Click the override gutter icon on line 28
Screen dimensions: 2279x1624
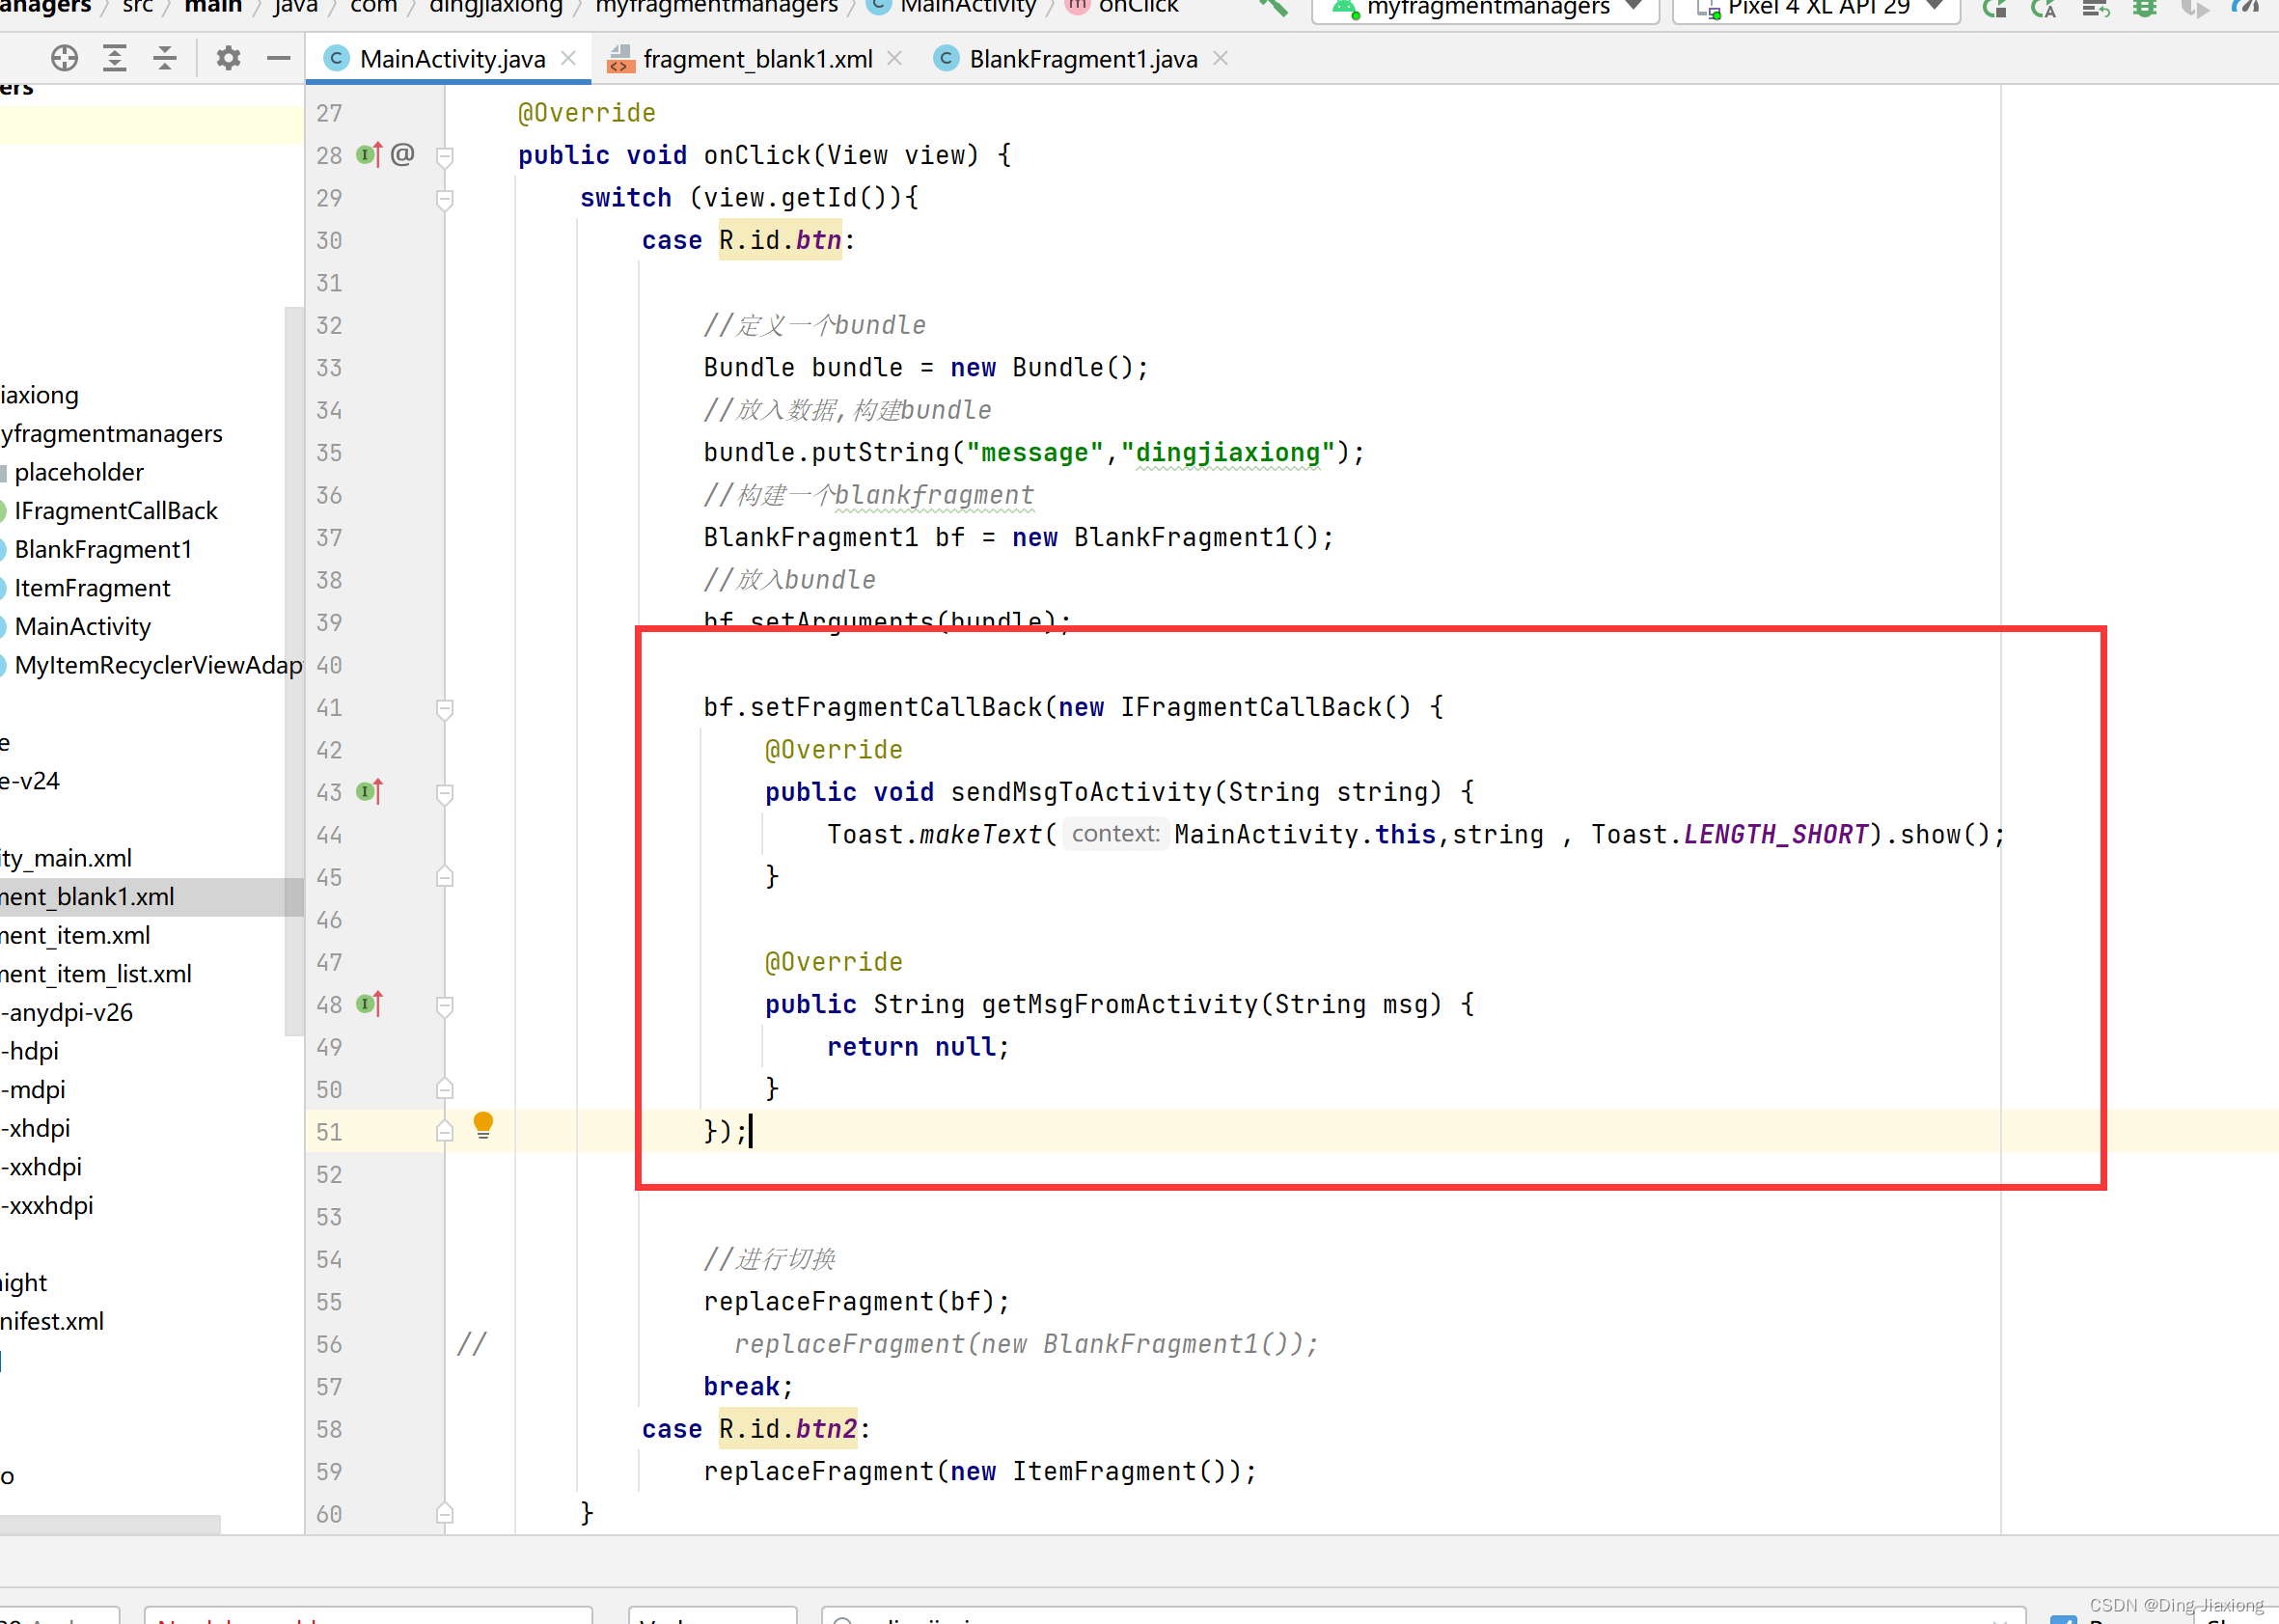[369, 155]
